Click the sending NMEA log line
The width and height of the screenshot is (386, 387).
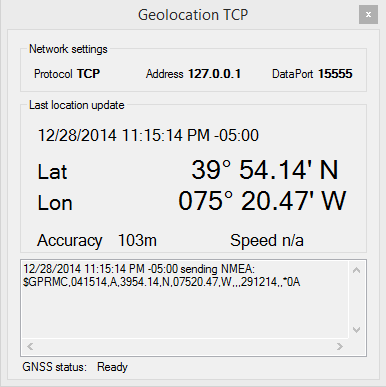coord(139,269)
